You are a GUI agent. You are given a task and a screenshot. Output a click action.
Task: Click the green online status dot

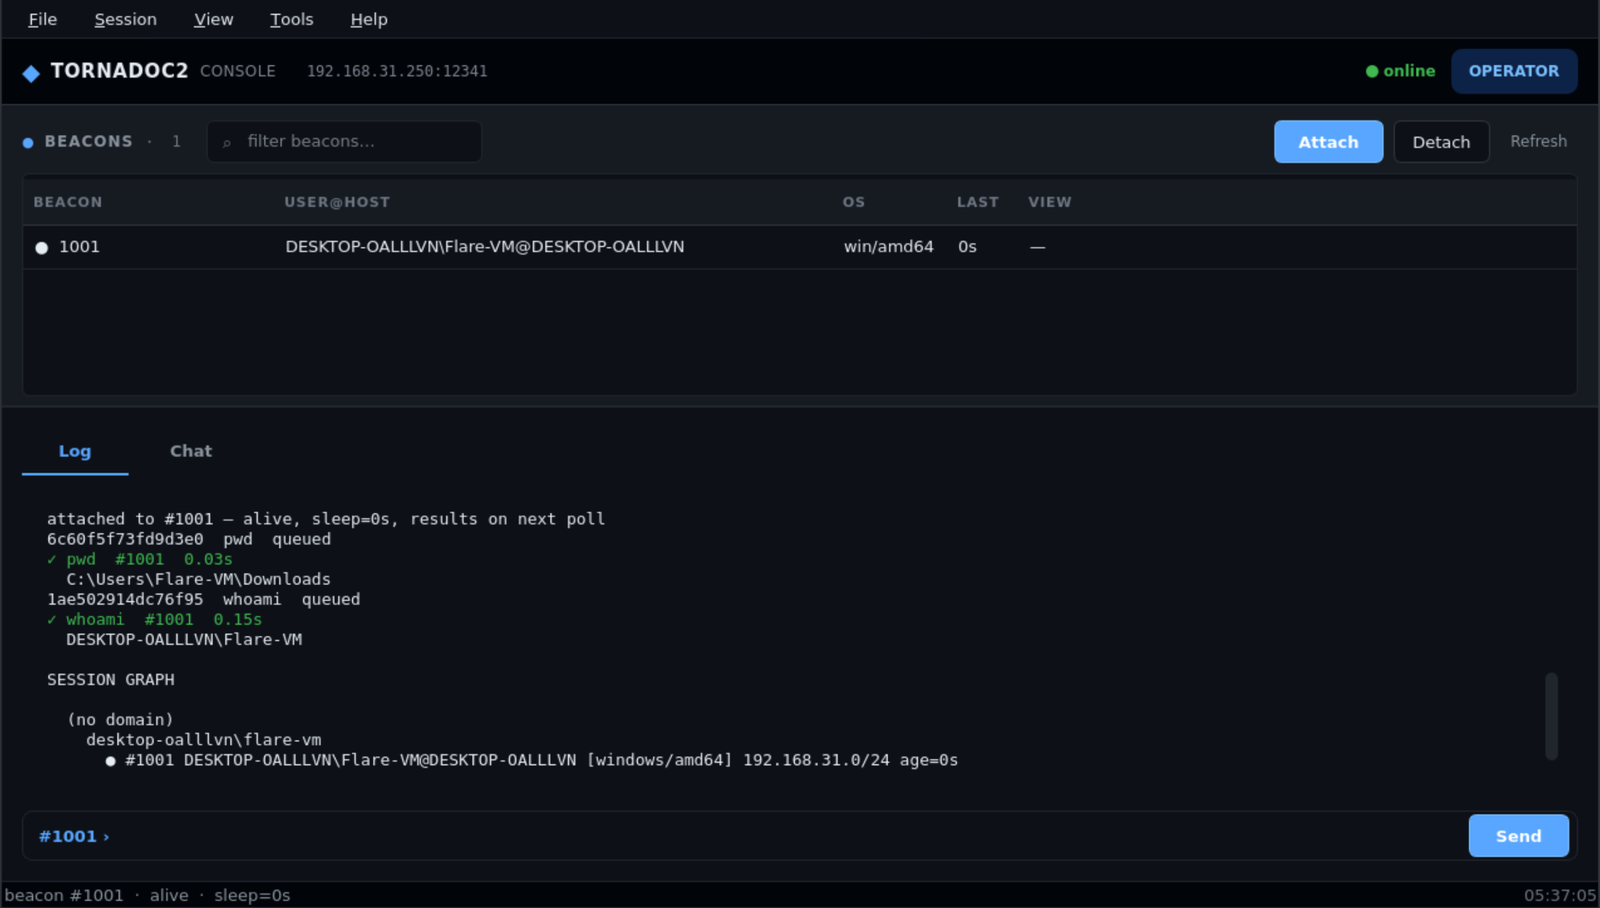1372,71
